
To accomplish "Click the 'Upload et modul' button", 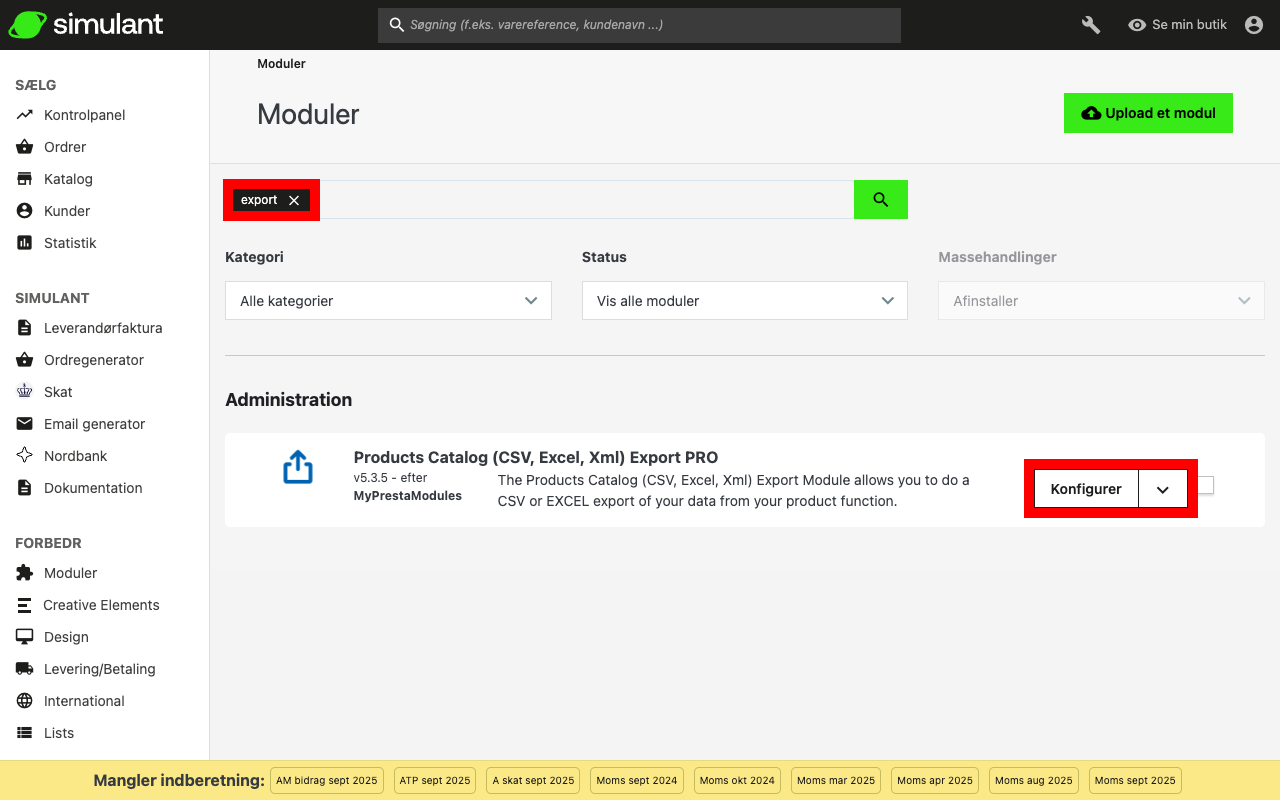I will (1148, 113).
